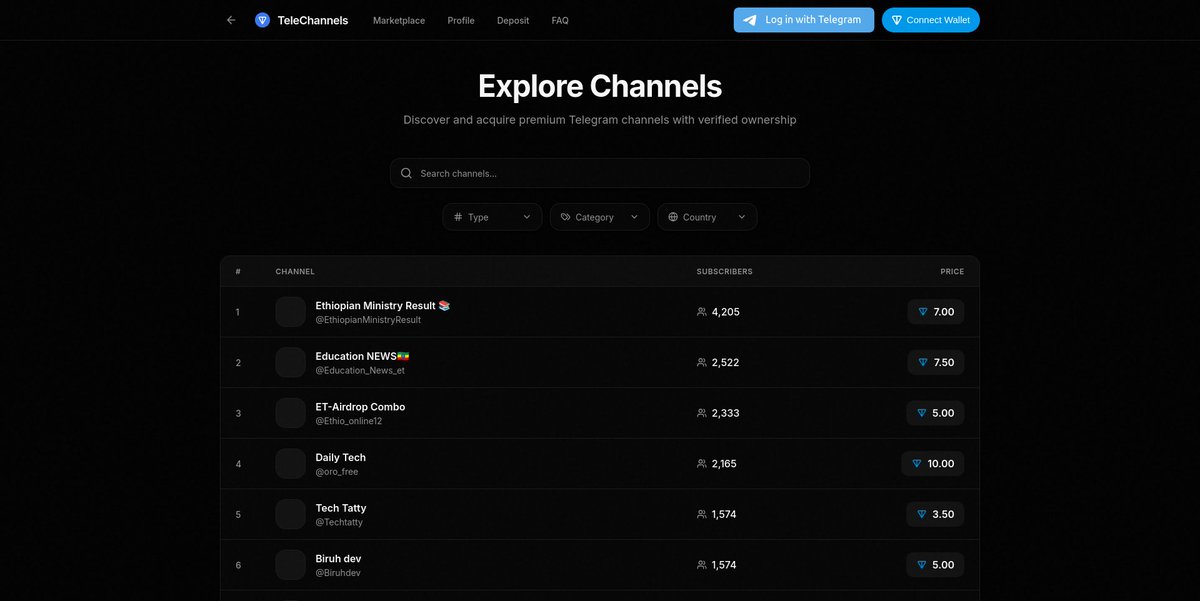
Task: Click Tech Tatty's 1,574 subscribers count
Action: pyautogui.click(x=724, y=514)
